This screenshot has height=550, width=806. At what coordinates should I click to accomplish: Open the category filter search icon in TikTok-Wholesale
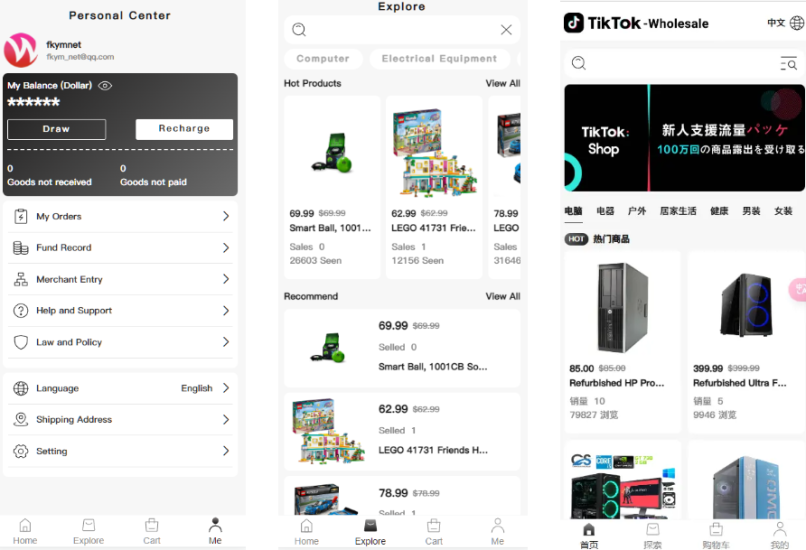click(x=789, y=63)
